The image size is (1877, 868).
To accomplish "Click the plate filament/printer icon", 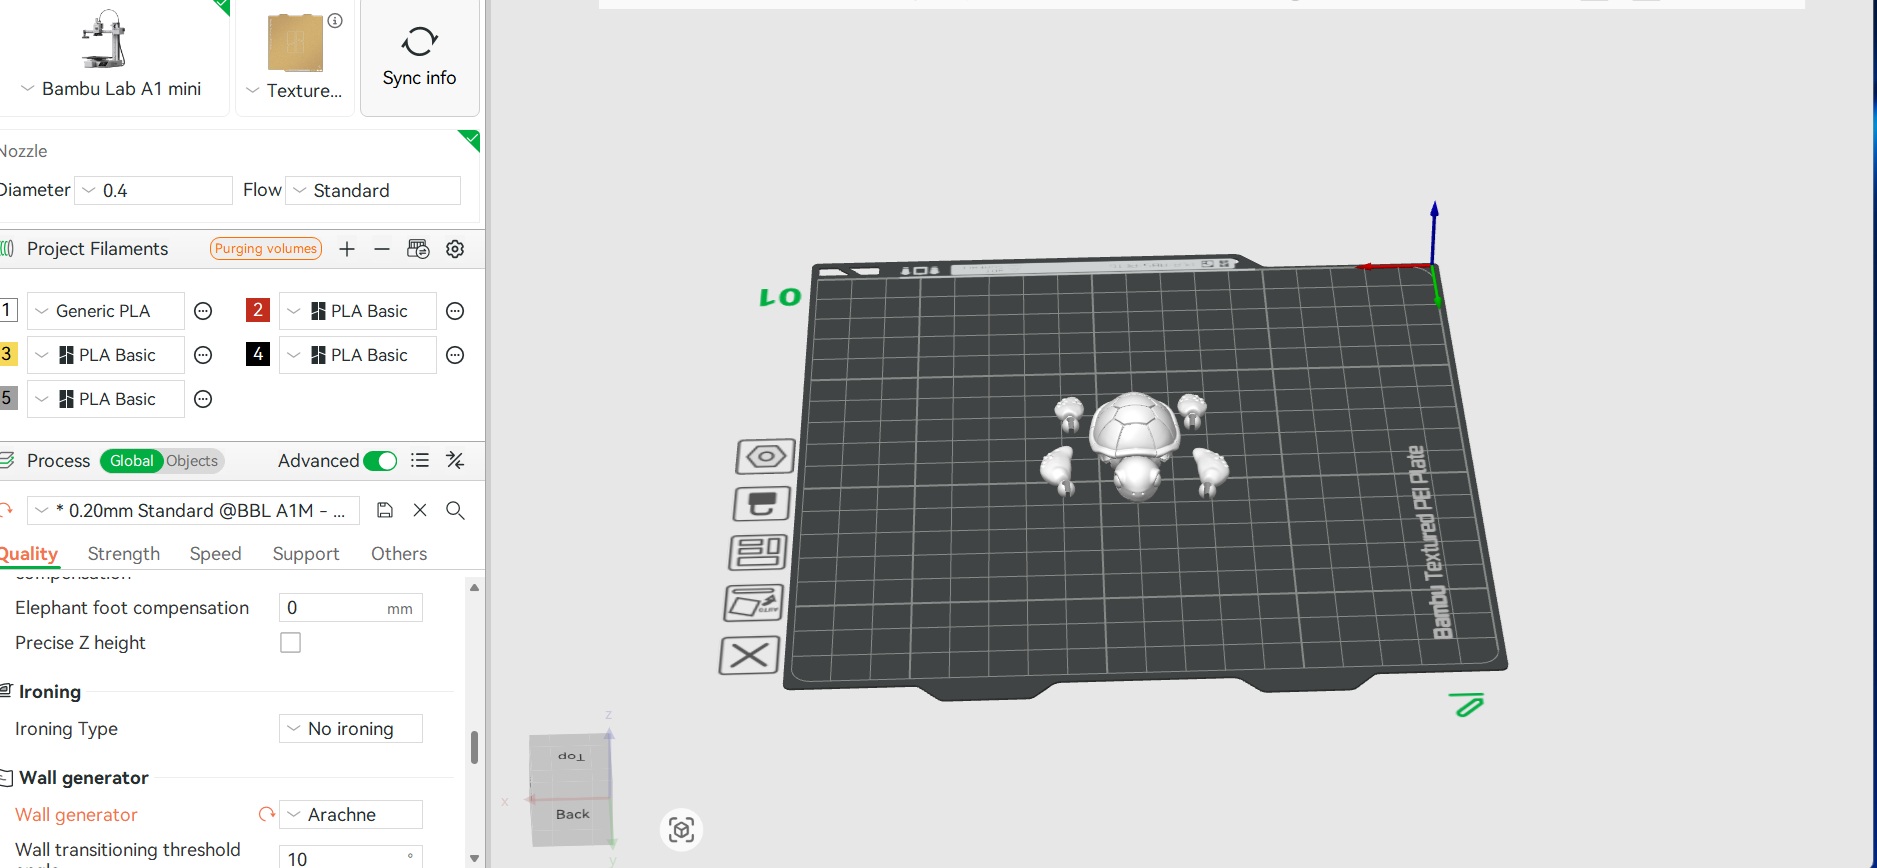I will click(x=762, y=504).
